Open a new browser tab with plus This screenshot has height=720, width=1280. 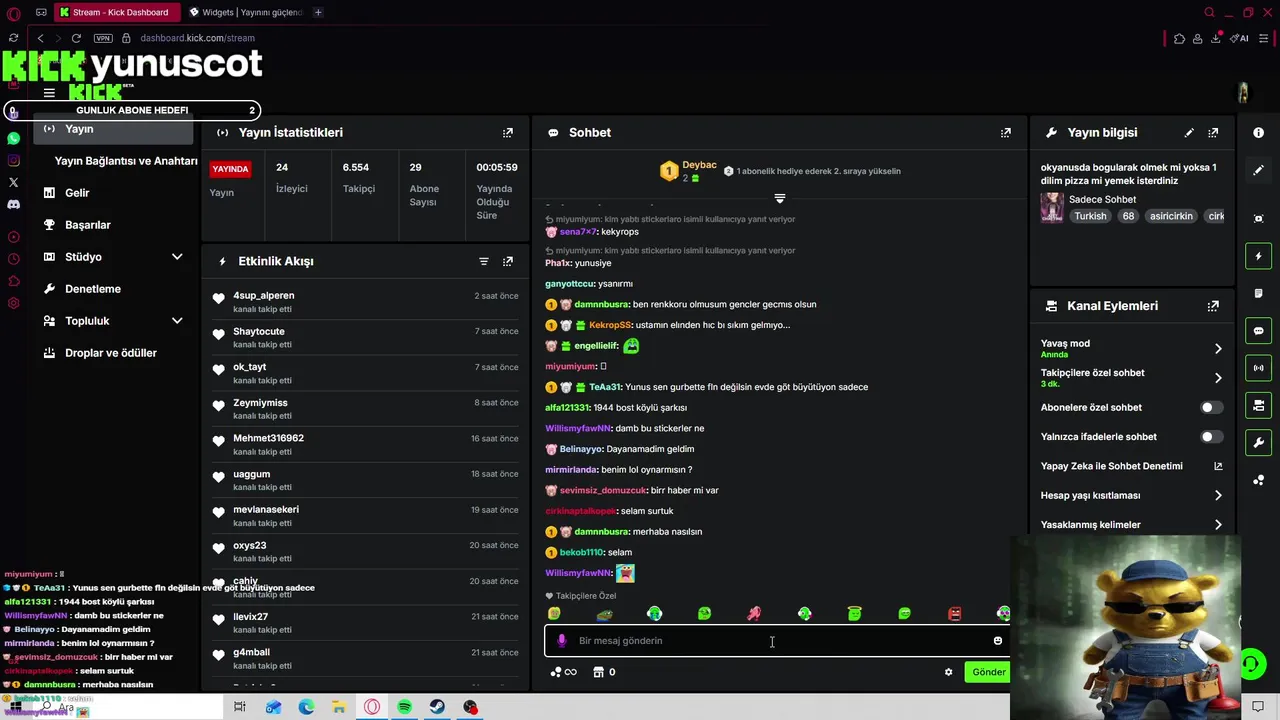318,12
